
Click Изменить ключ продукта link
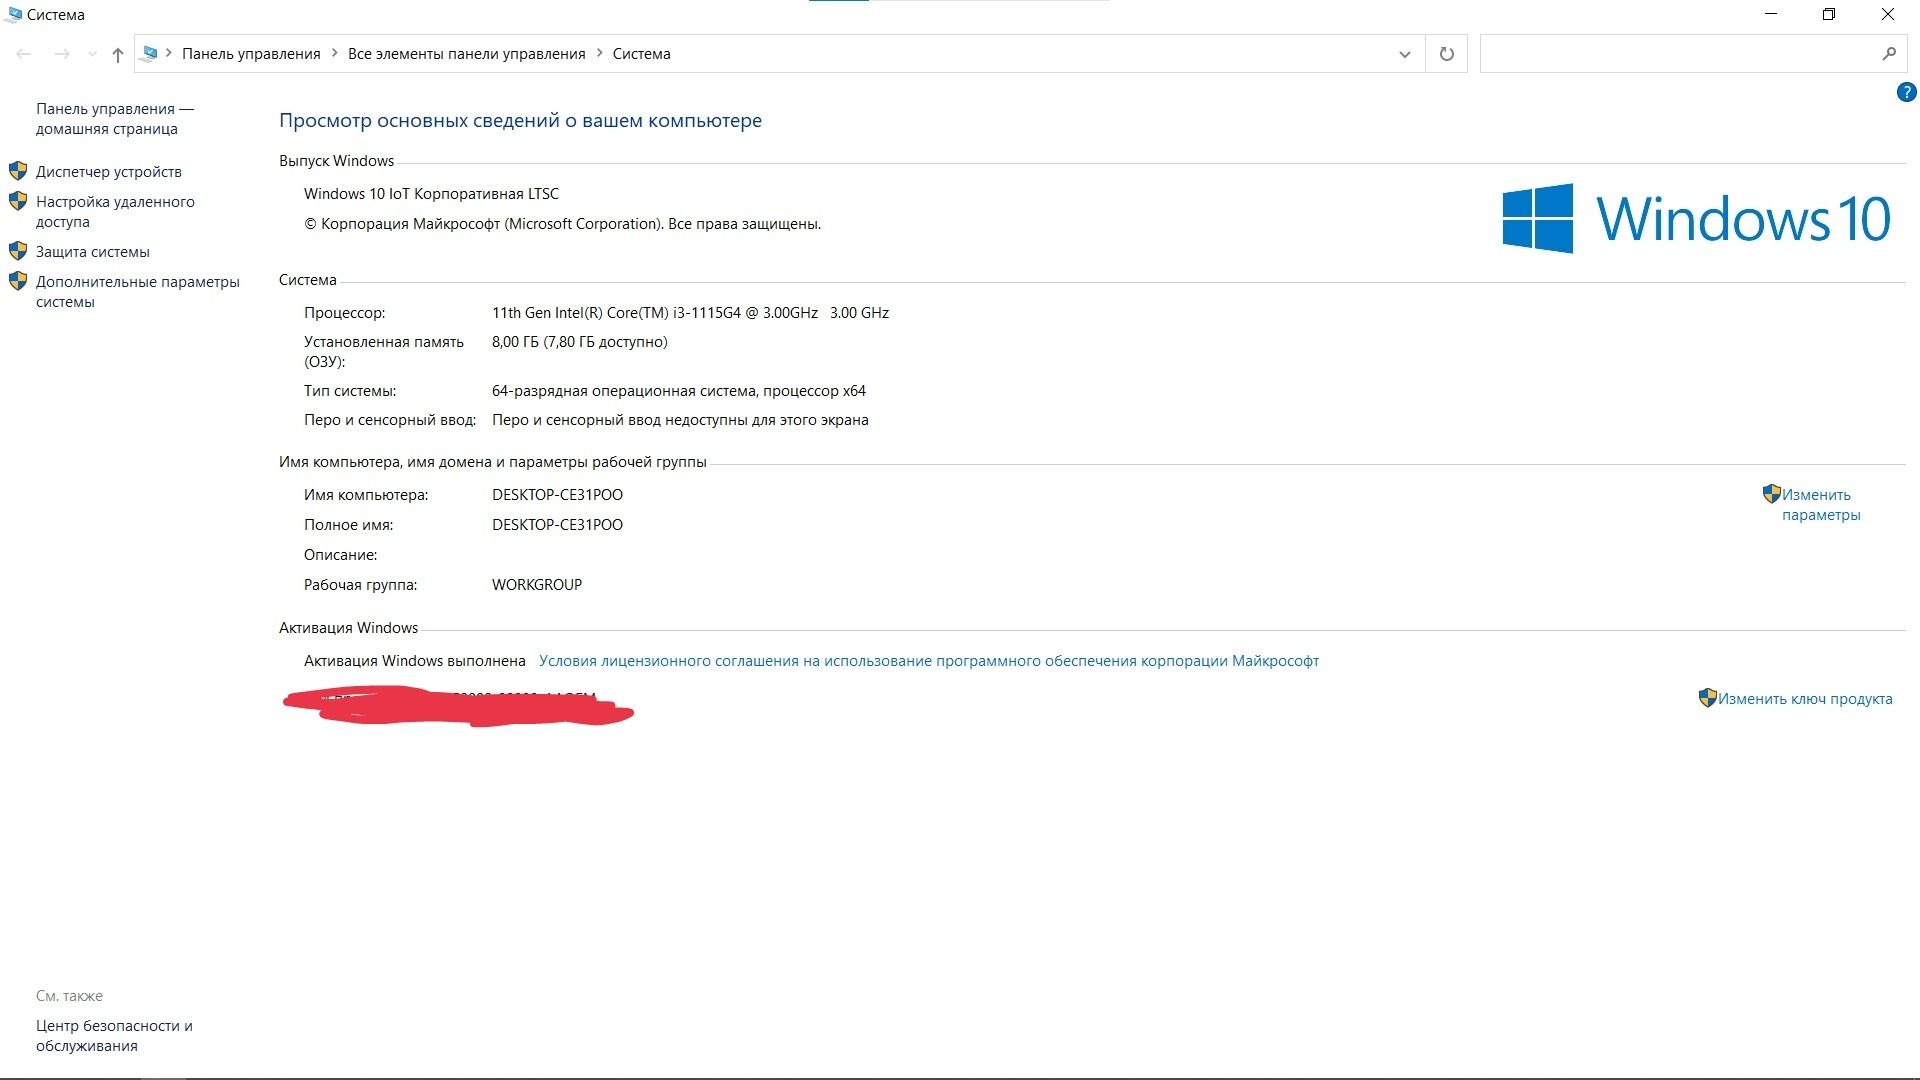1805,699
